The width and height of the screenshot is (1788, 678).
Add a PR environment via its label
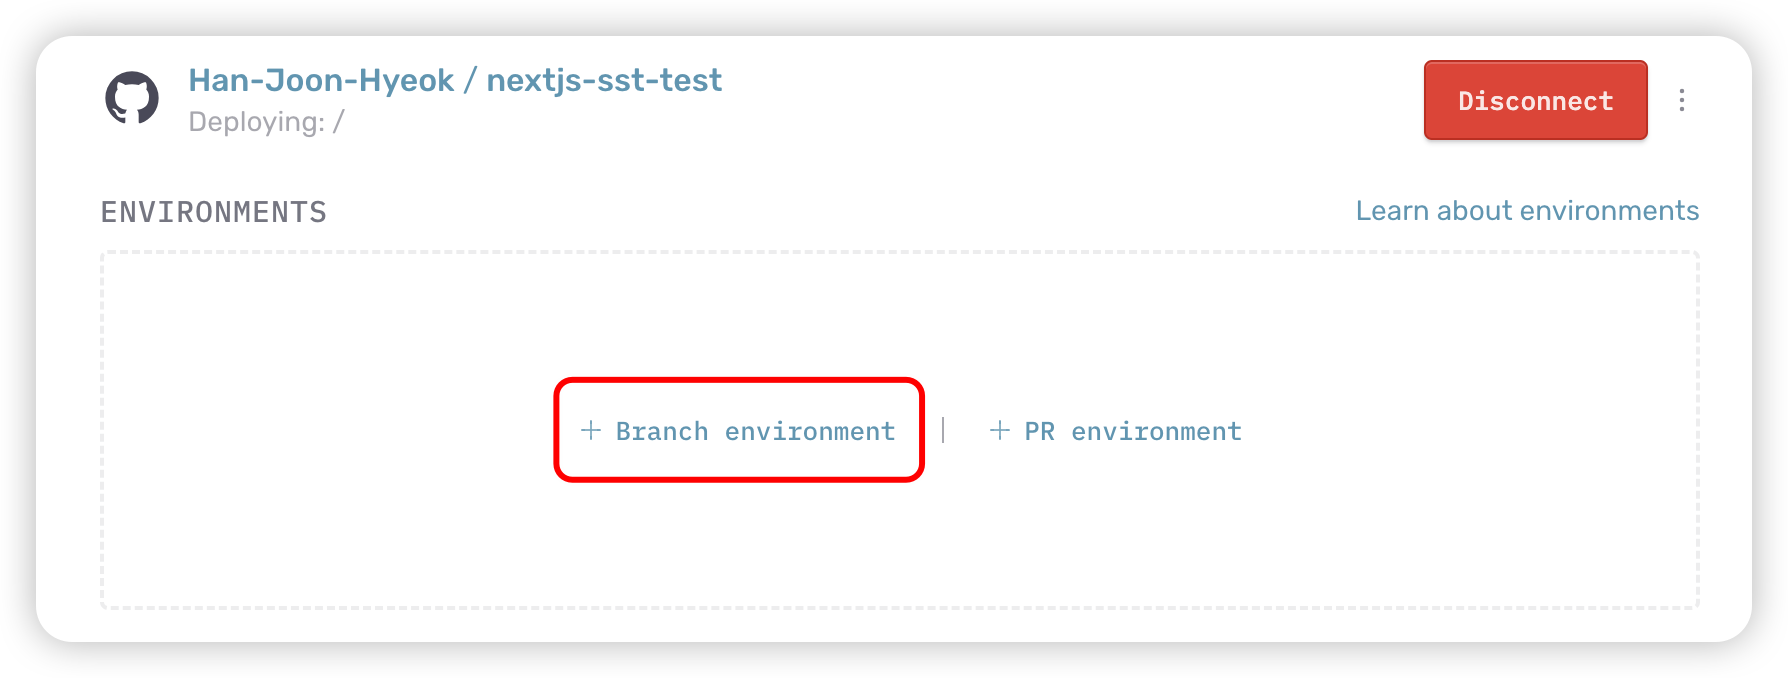1132,431
